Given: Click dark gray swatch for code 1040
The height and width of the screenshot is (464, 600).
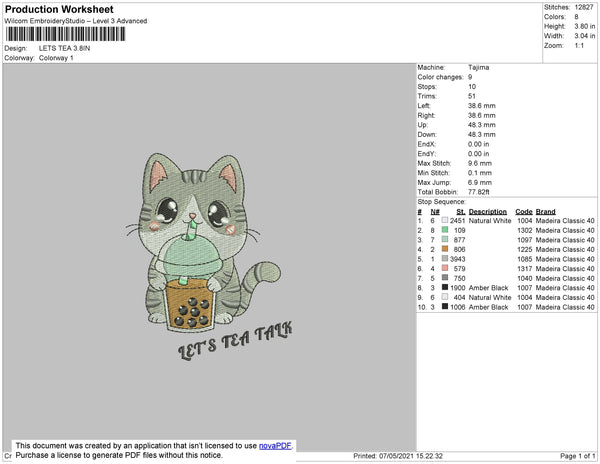Looking at the screenshot, I should click(445, 278).
